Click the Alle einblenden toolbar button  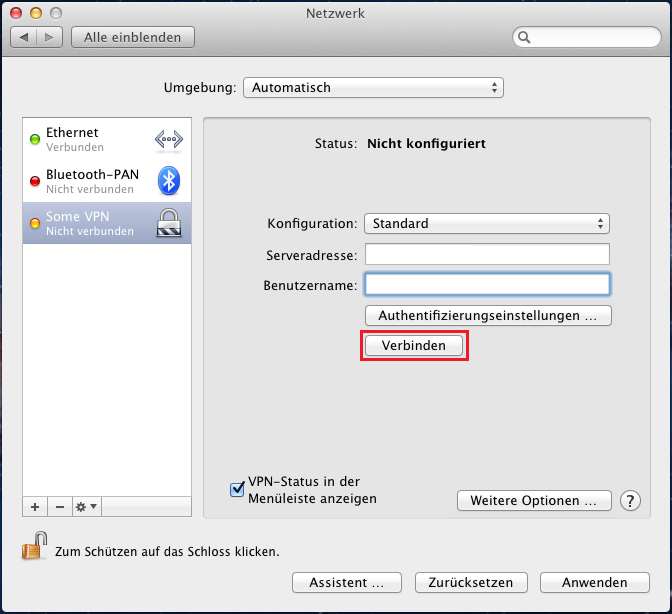click(x=132, y=37)
